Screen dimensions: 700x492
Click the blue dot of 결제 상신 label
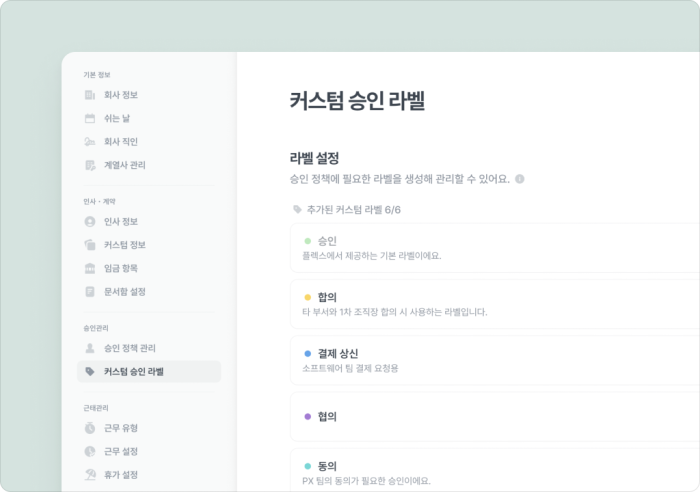click(x=308, y=354)
